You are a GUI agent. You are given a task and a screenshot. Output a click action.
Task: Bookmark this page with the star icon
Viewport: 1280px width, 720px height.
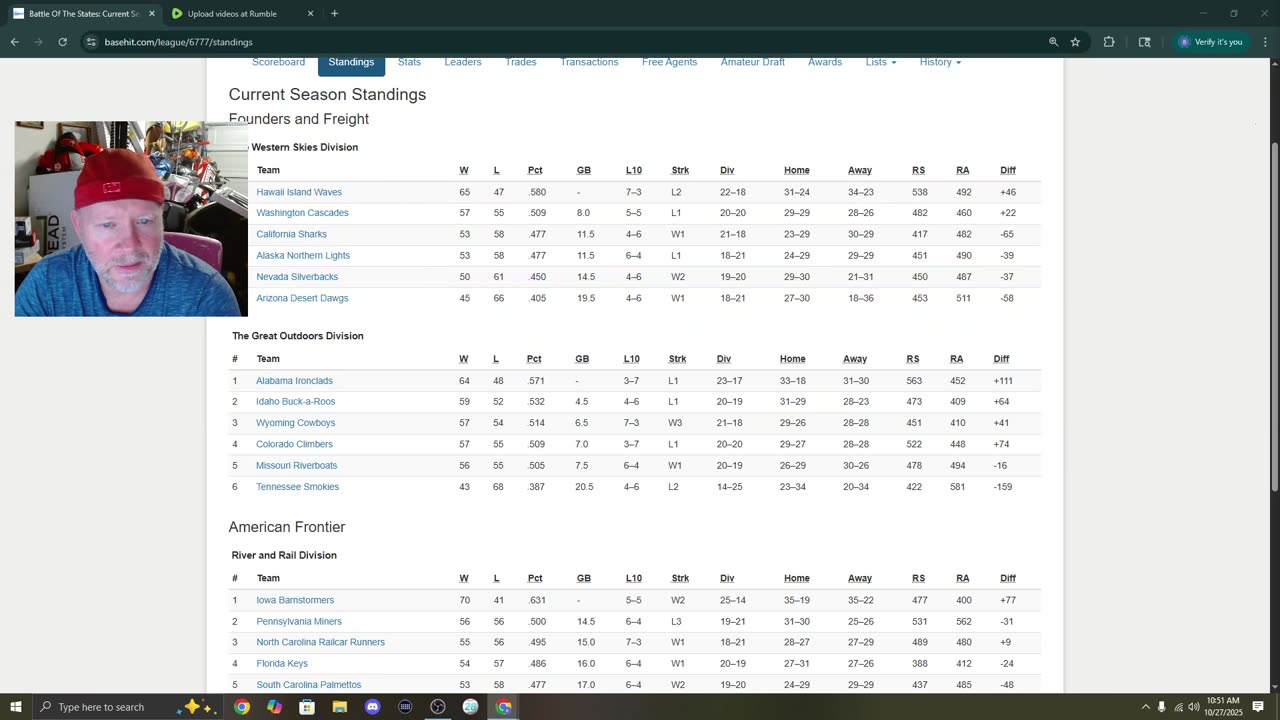(1075, 42)
